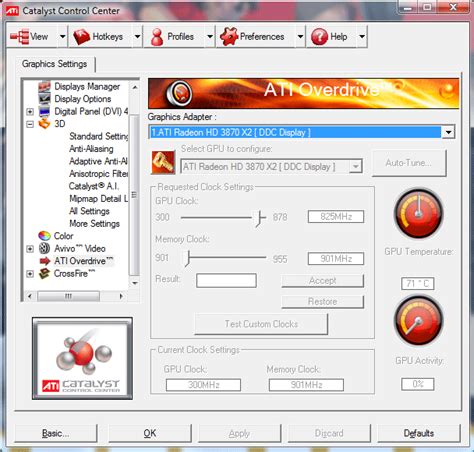The width and height of the screenshot is (474, 452).
Task: Click the View toolbar icon
Action: tap(19, 36)
